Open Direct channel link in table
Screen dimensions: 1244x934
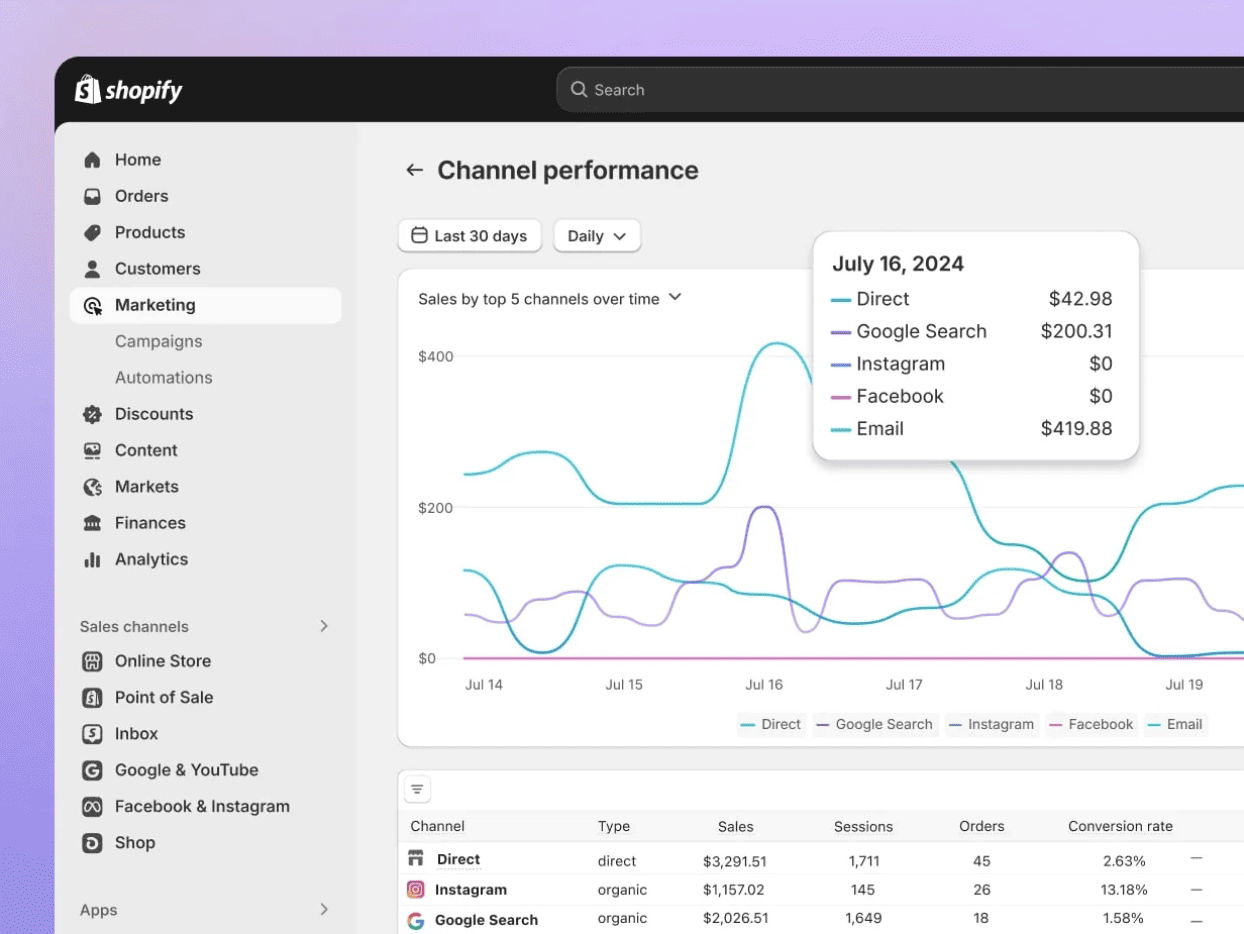458,859
